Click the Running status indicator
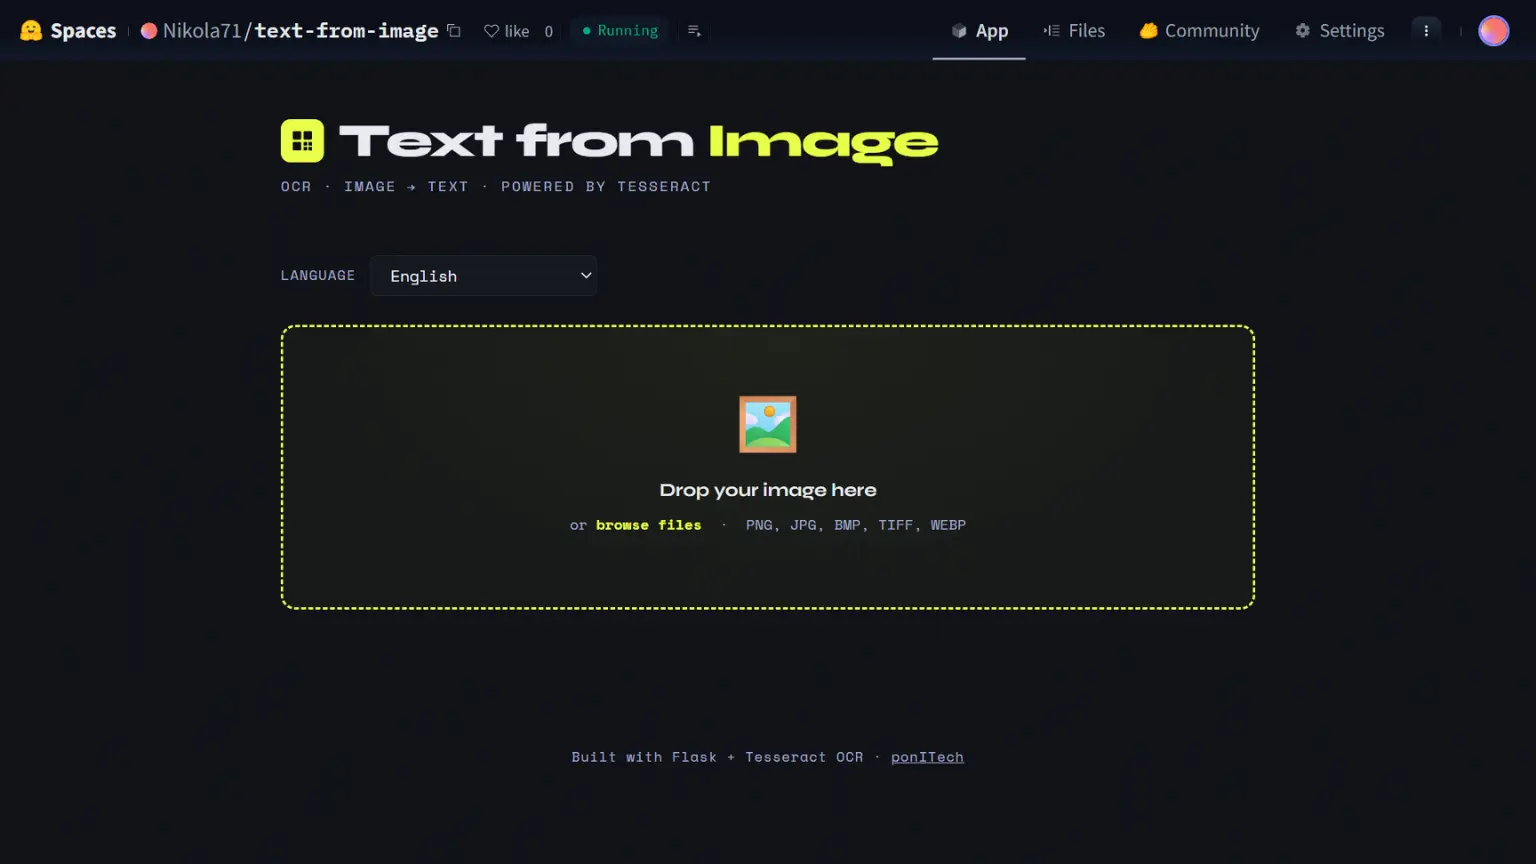The image size is (1536, 864). point(619,30)
